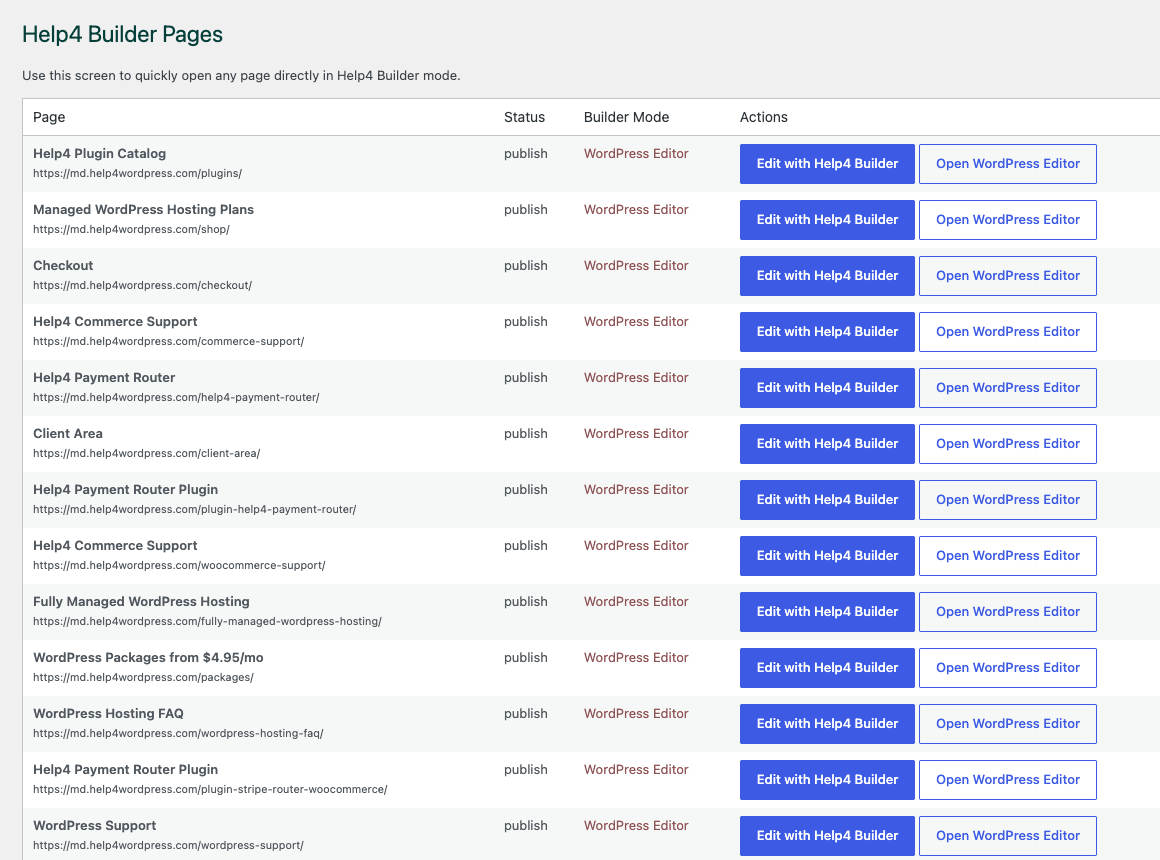Click the md.help4wordpress.com/shop/ URL
The width and height of the screenshot is (1160, 860).
pos(131,229)
